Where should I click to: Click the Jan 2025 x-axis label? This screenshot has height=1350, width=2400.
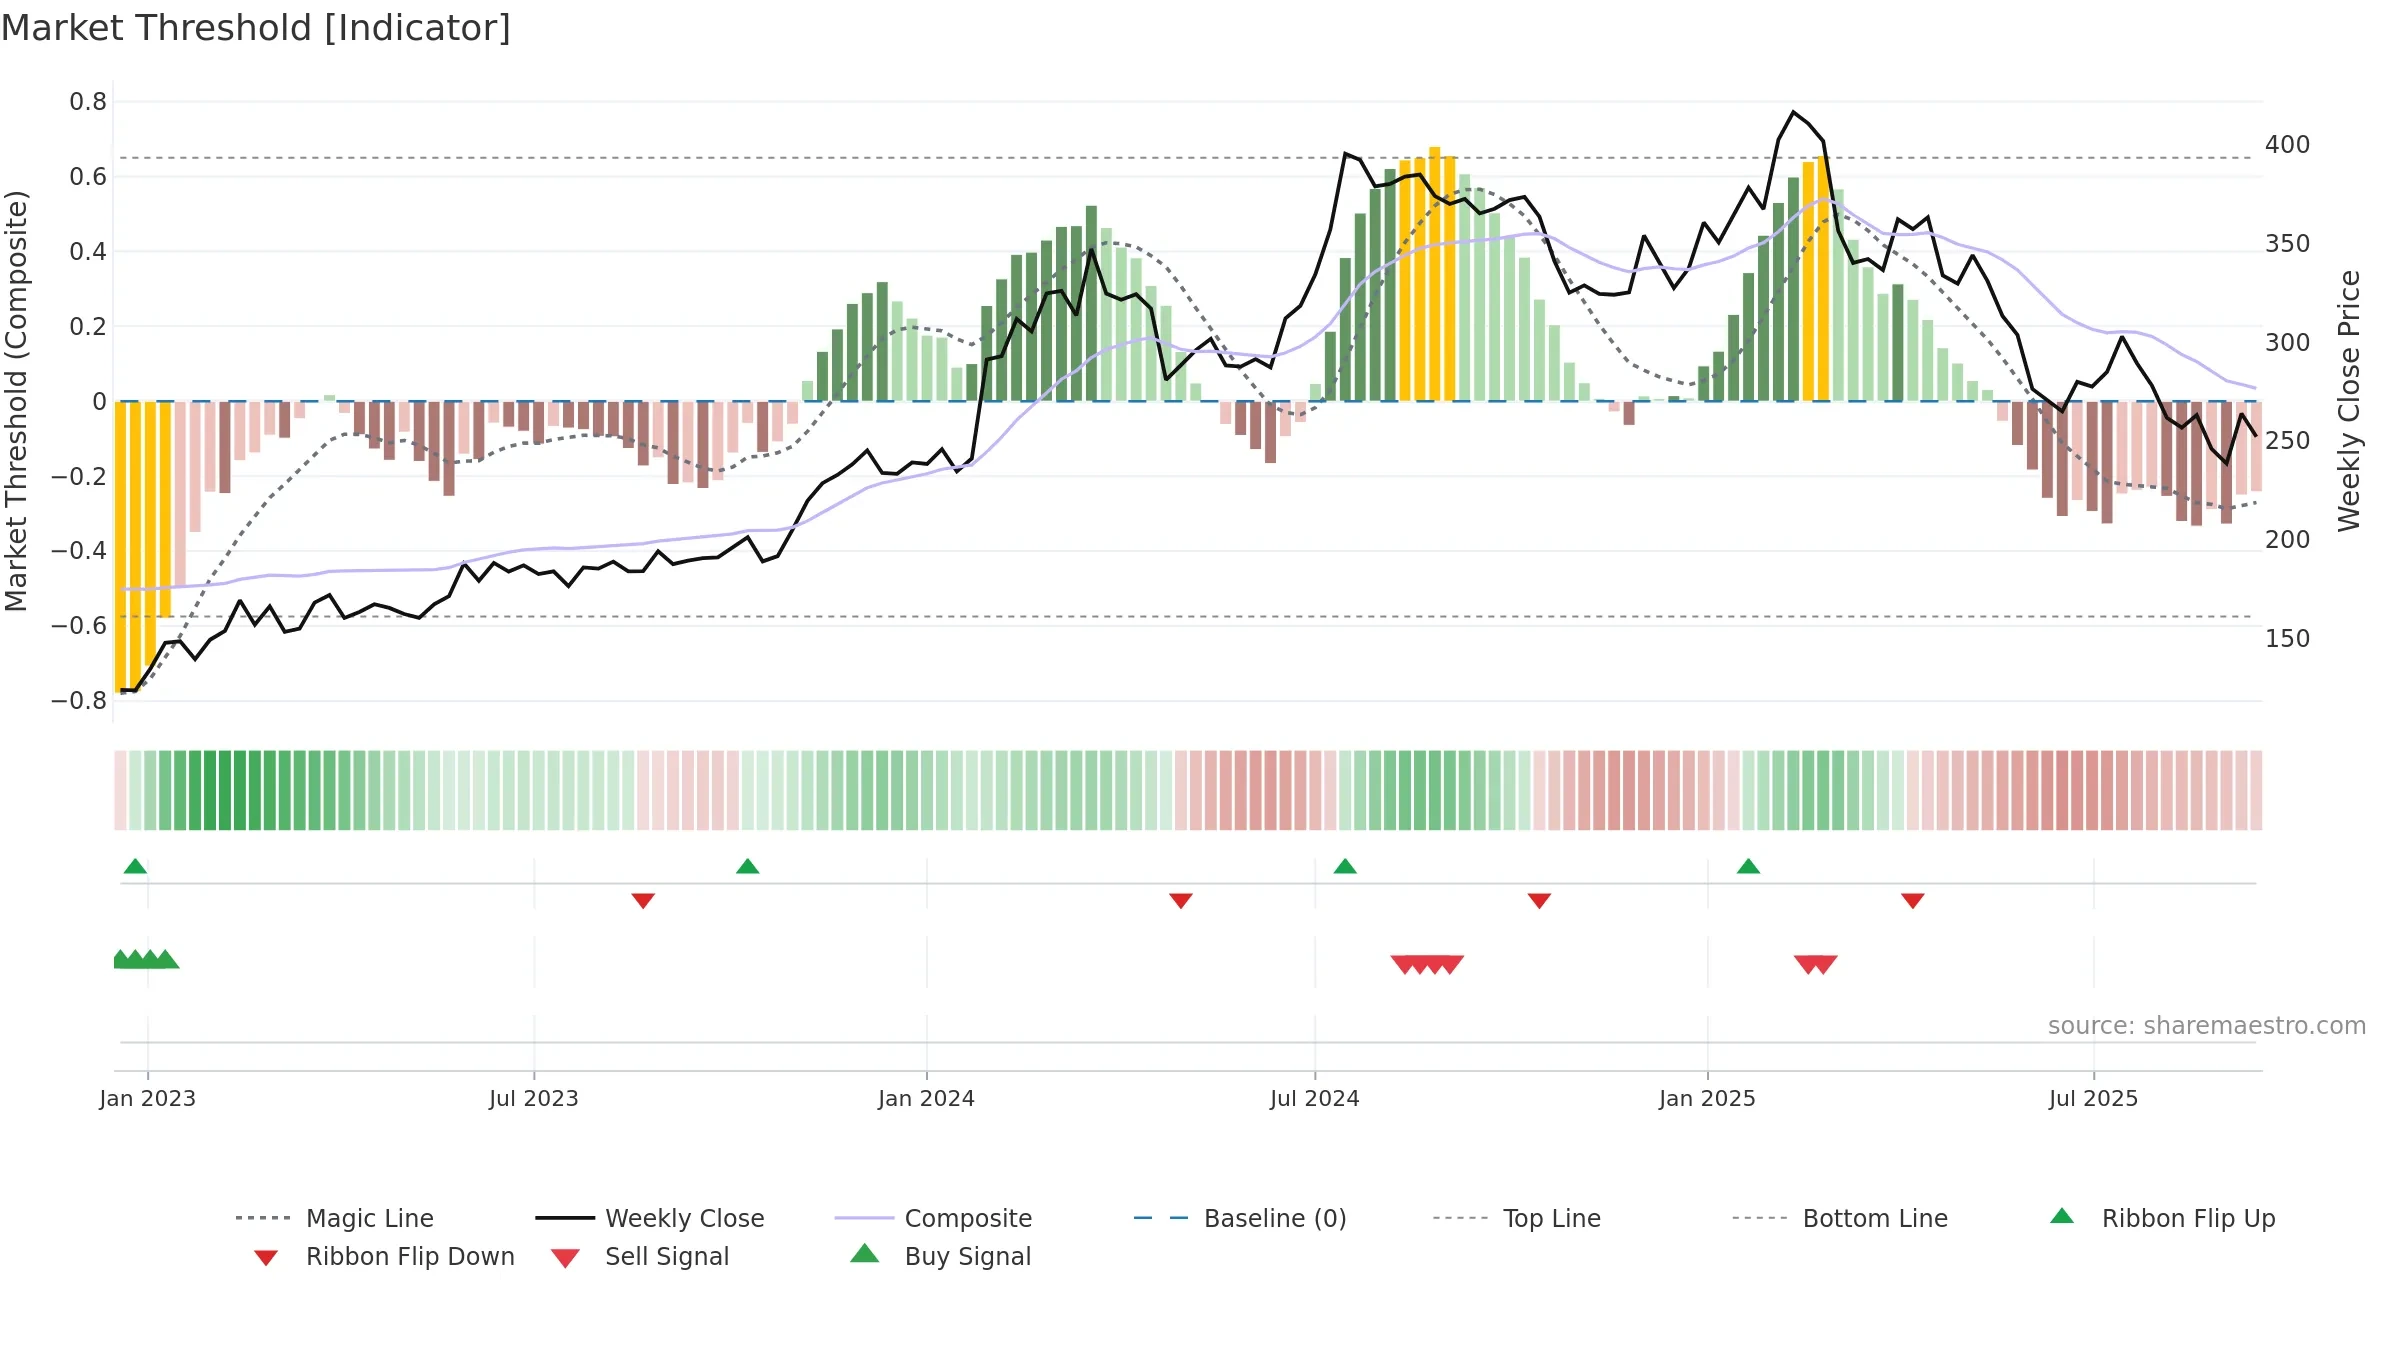pyautogui.click(x=1707, y=1098)
